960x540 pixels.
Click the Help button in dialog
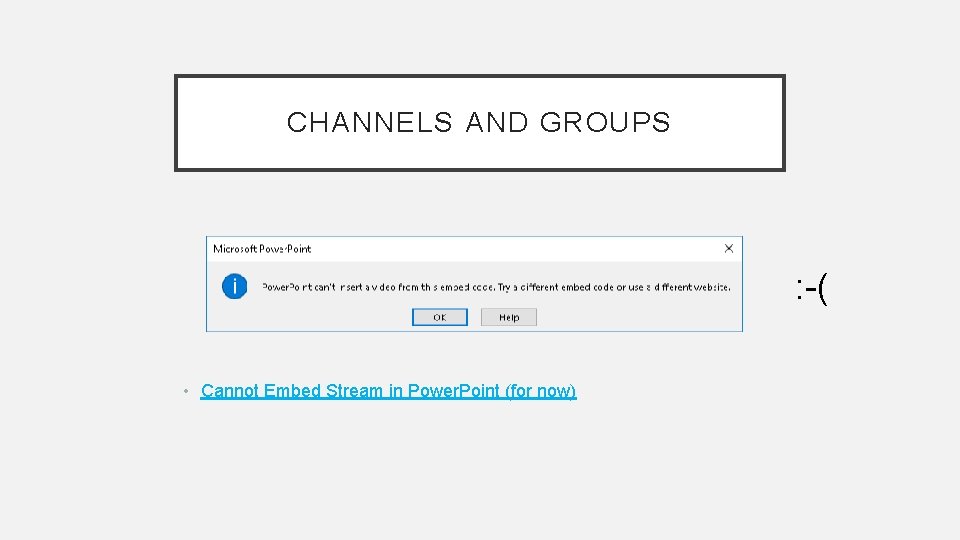pyautogui.click(x=509, y=317)
